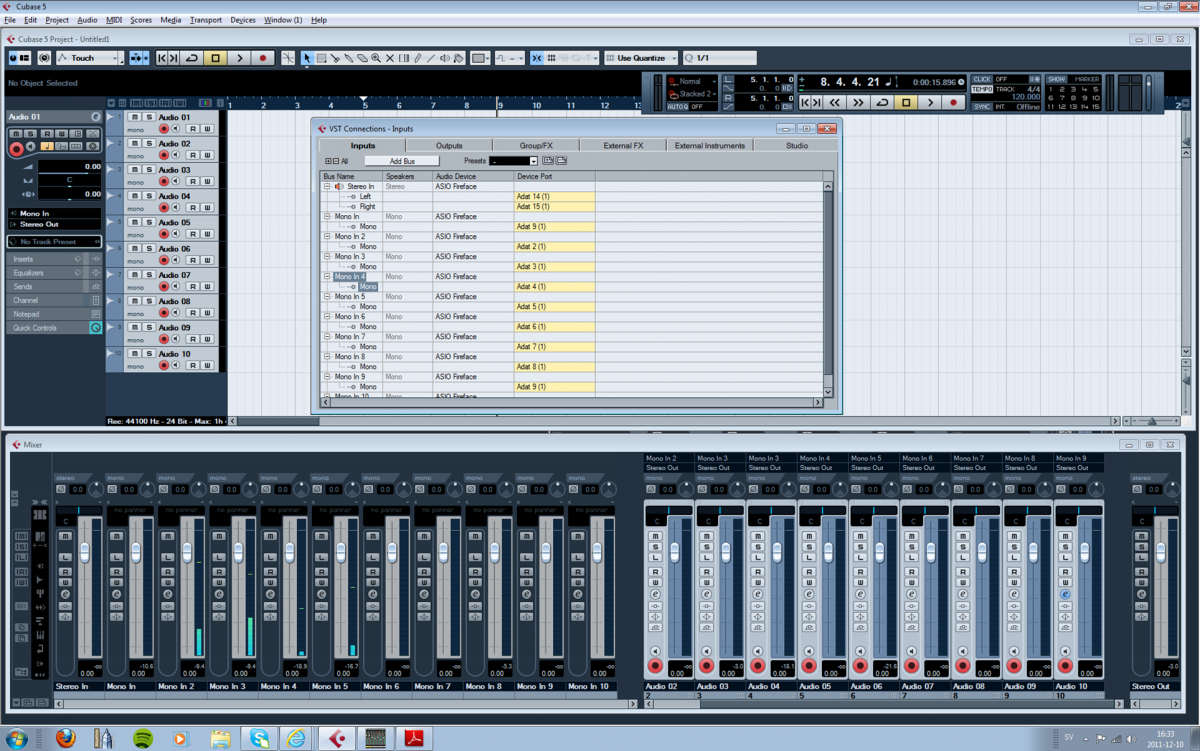Screen dimensions: 1200x751
Task: Open channel edit settings for Audio 01 in inspector
Action: (96, 117)
